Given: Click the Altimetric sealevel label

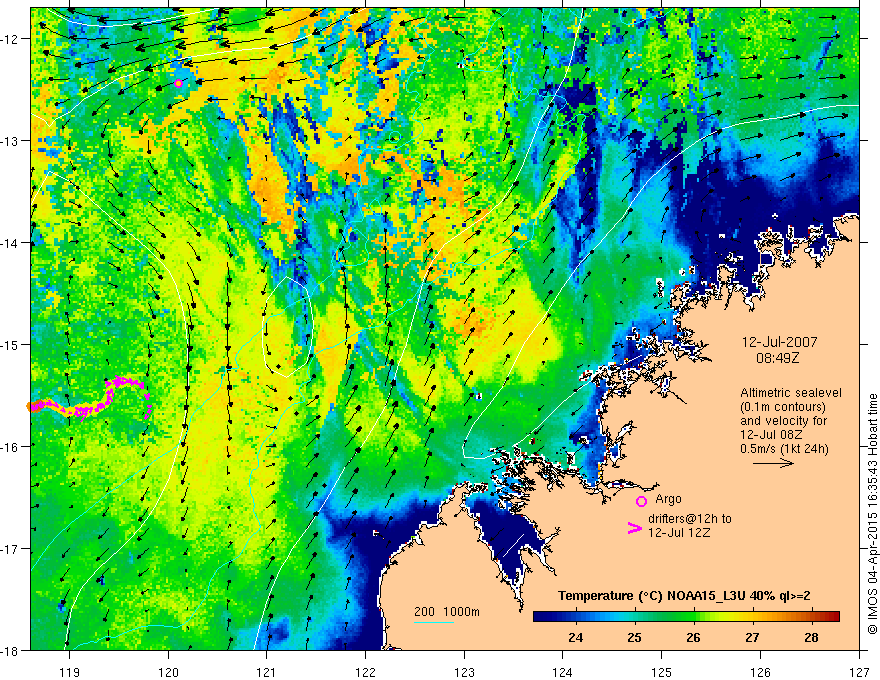Looking at the screenshot, I should (x=791, y=393).
